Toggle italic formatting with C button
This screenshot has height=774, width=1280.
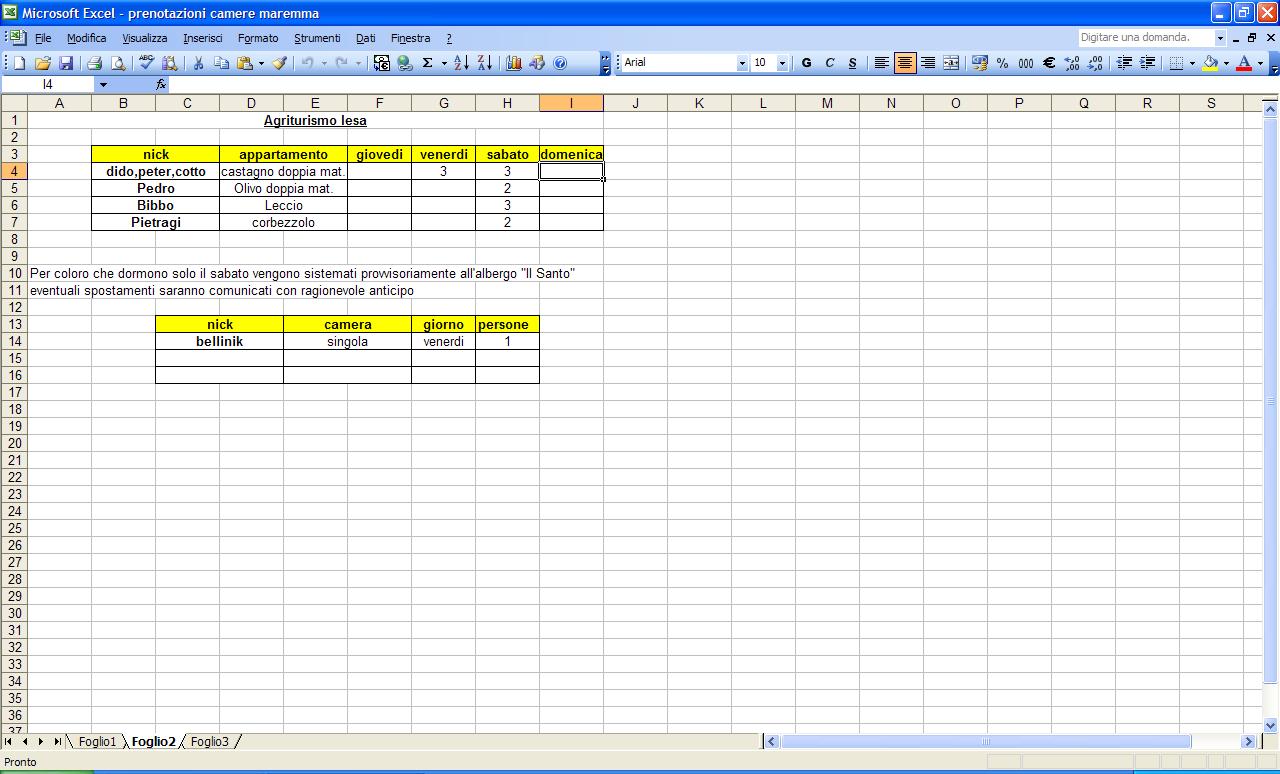point(829,63)
